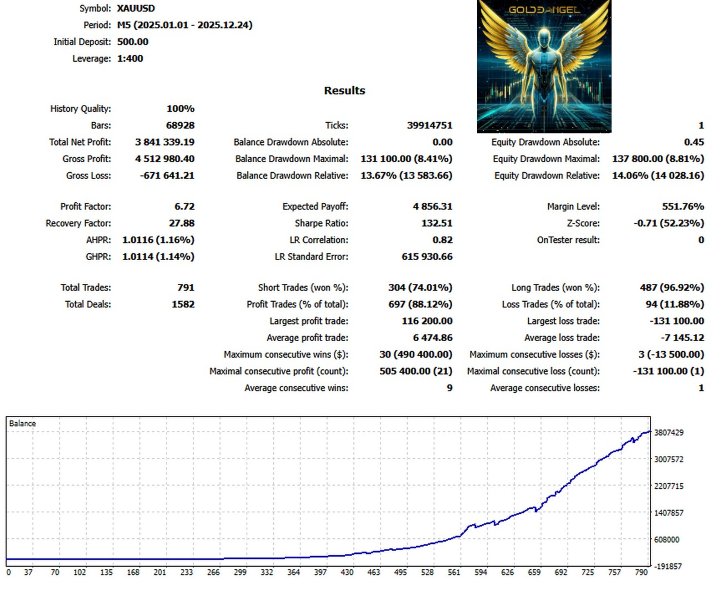Select the Total Trades 791 count
The width and height of the screenshot is (721, 600).
[184, 287]
